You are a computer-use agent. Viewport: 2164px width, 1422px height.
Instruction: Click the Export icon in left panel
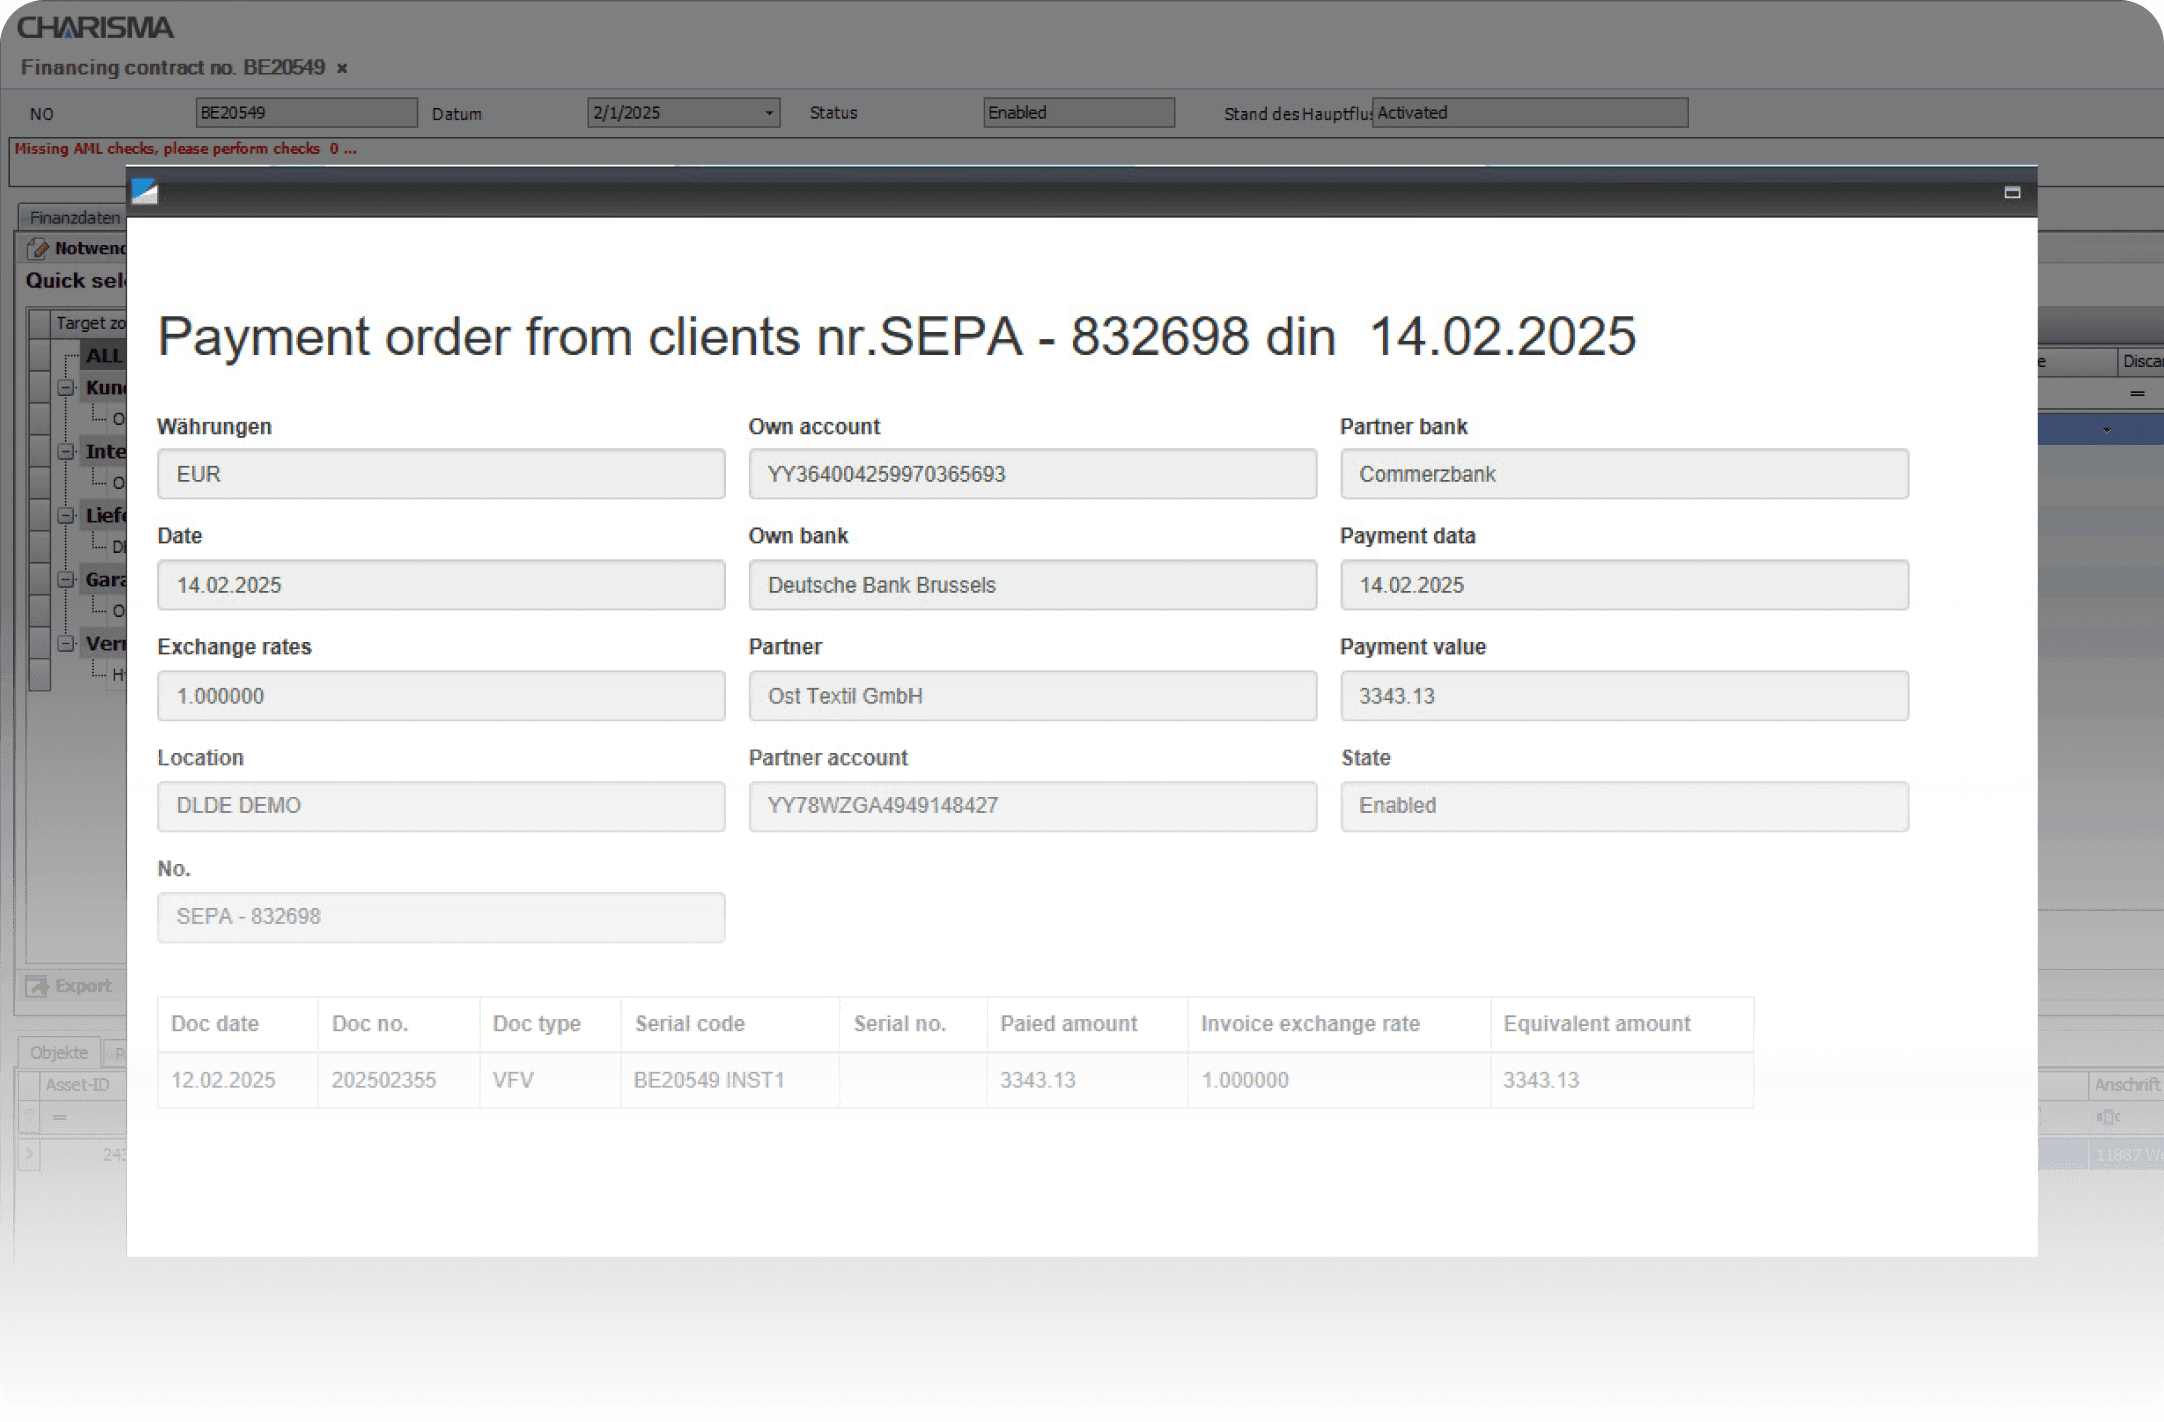pyautogui.click(x=37, y=986)
